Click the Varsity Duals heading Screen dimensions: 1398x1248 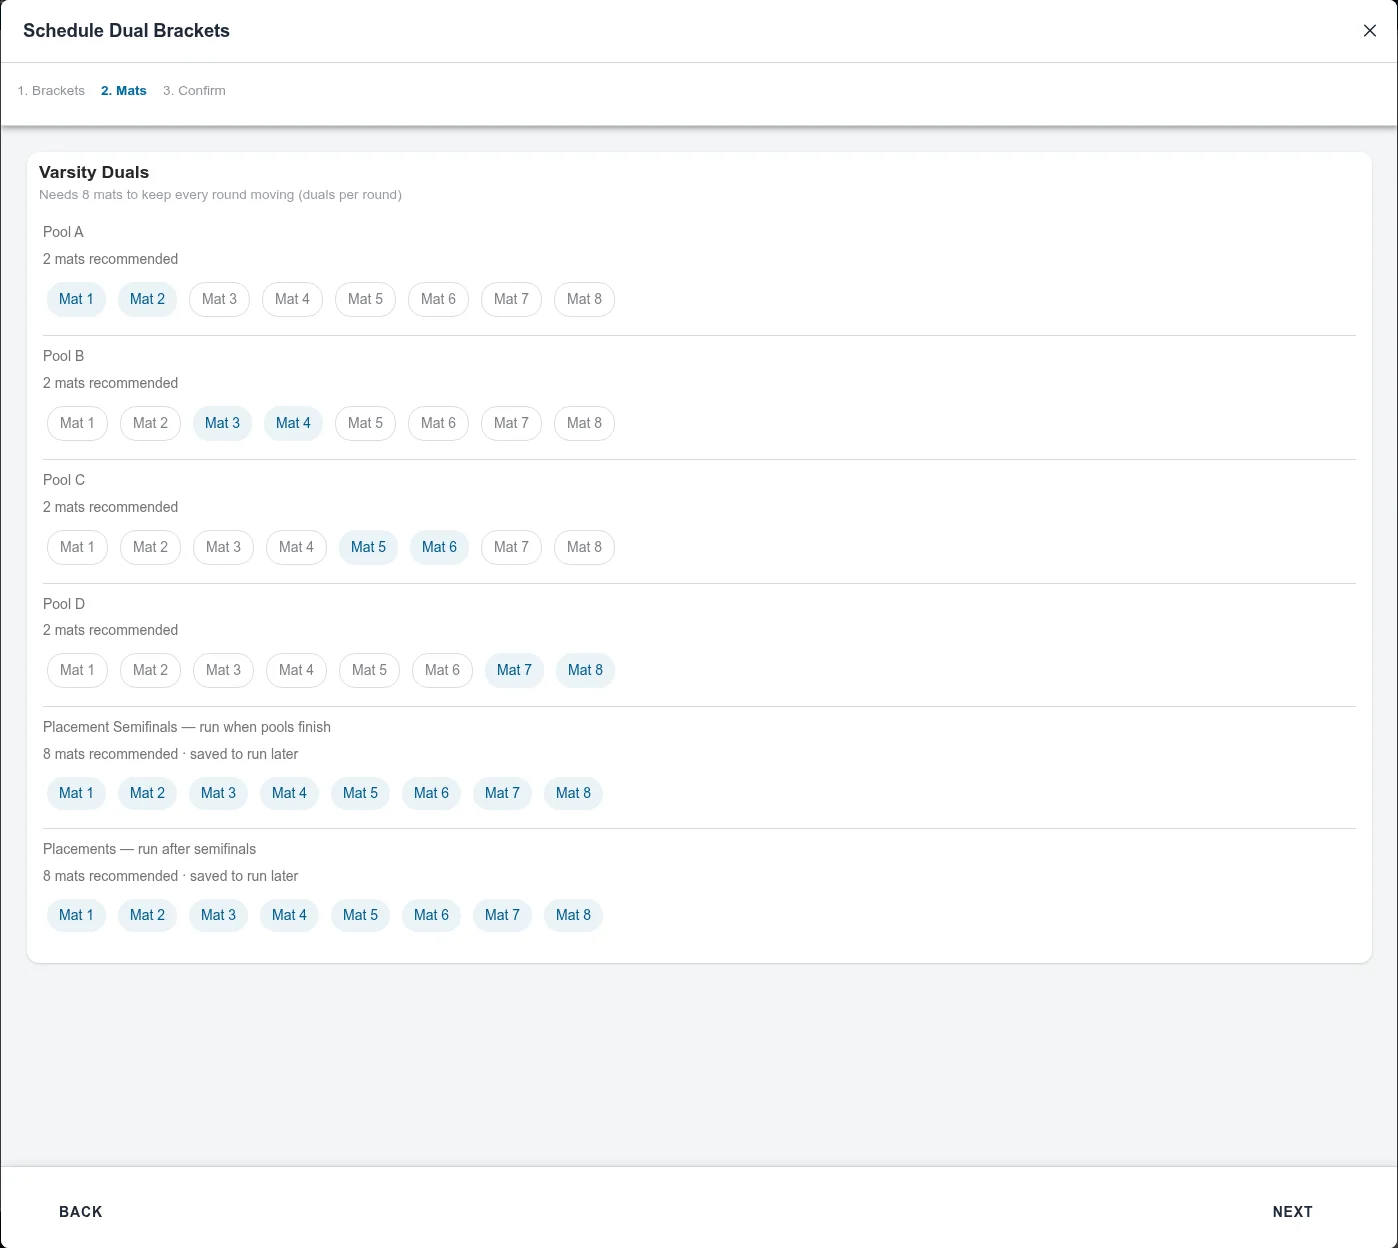[94, 172]
